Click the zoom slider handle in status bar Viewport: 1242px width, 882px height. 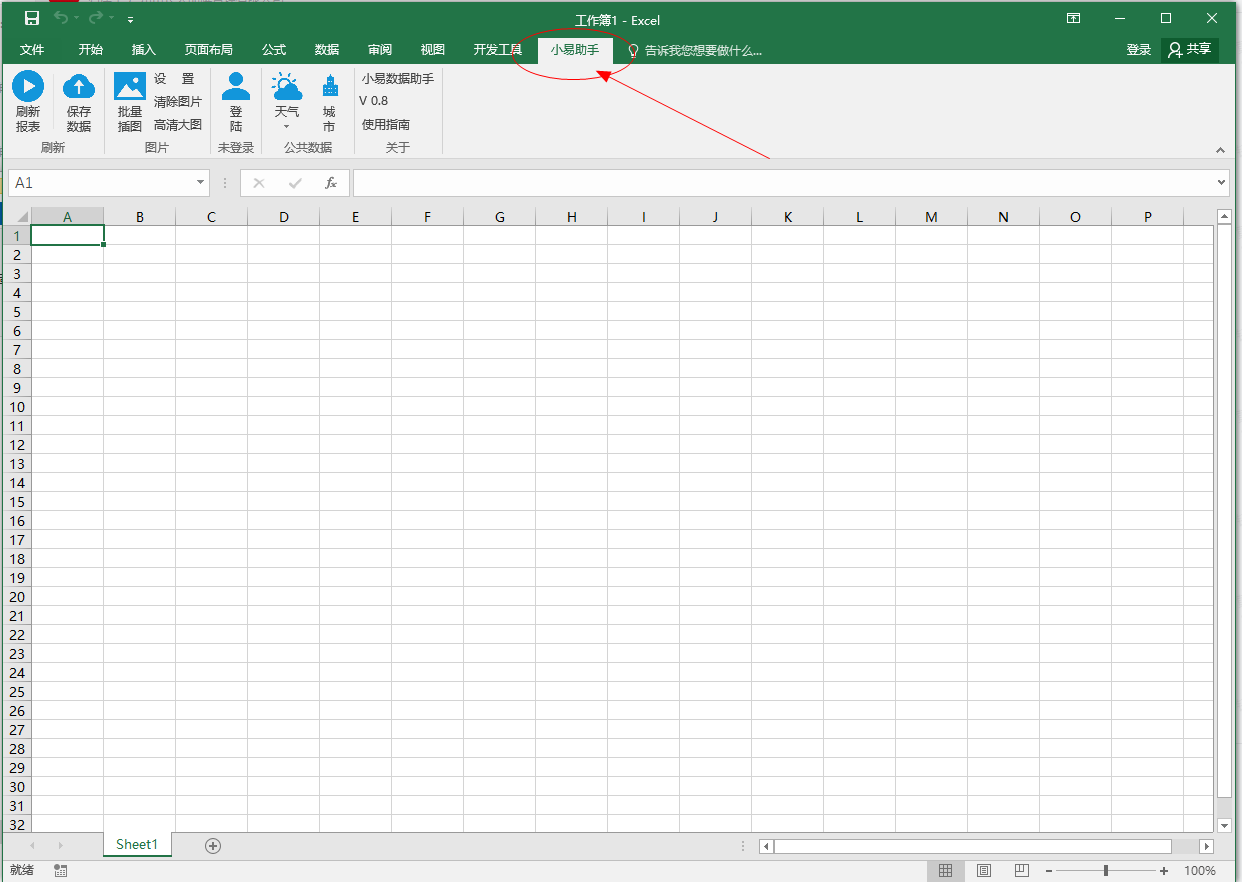(x=1105, y=871)
